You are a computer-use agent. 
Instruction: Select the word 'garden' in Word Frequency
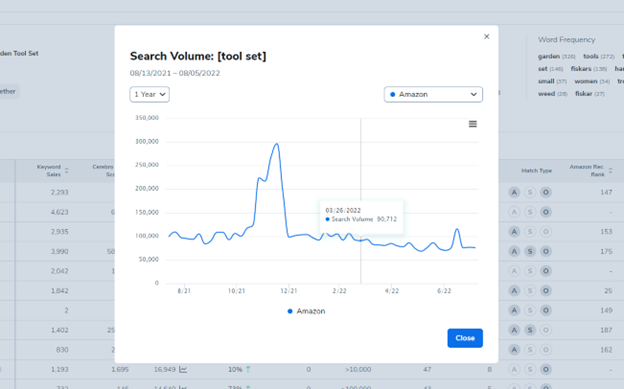click(549, 57)
